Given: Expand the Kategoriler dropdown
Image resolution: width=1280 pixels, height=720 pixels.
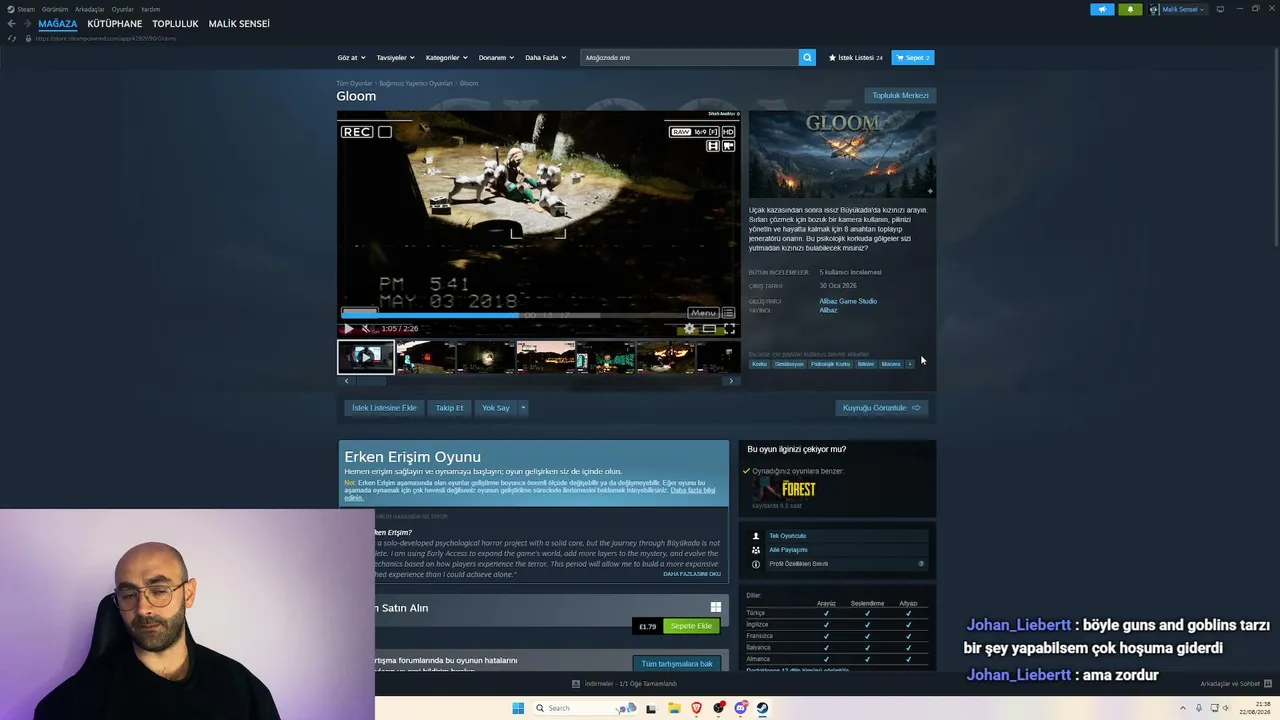Looking at the screenshot, I should point(446,57).
